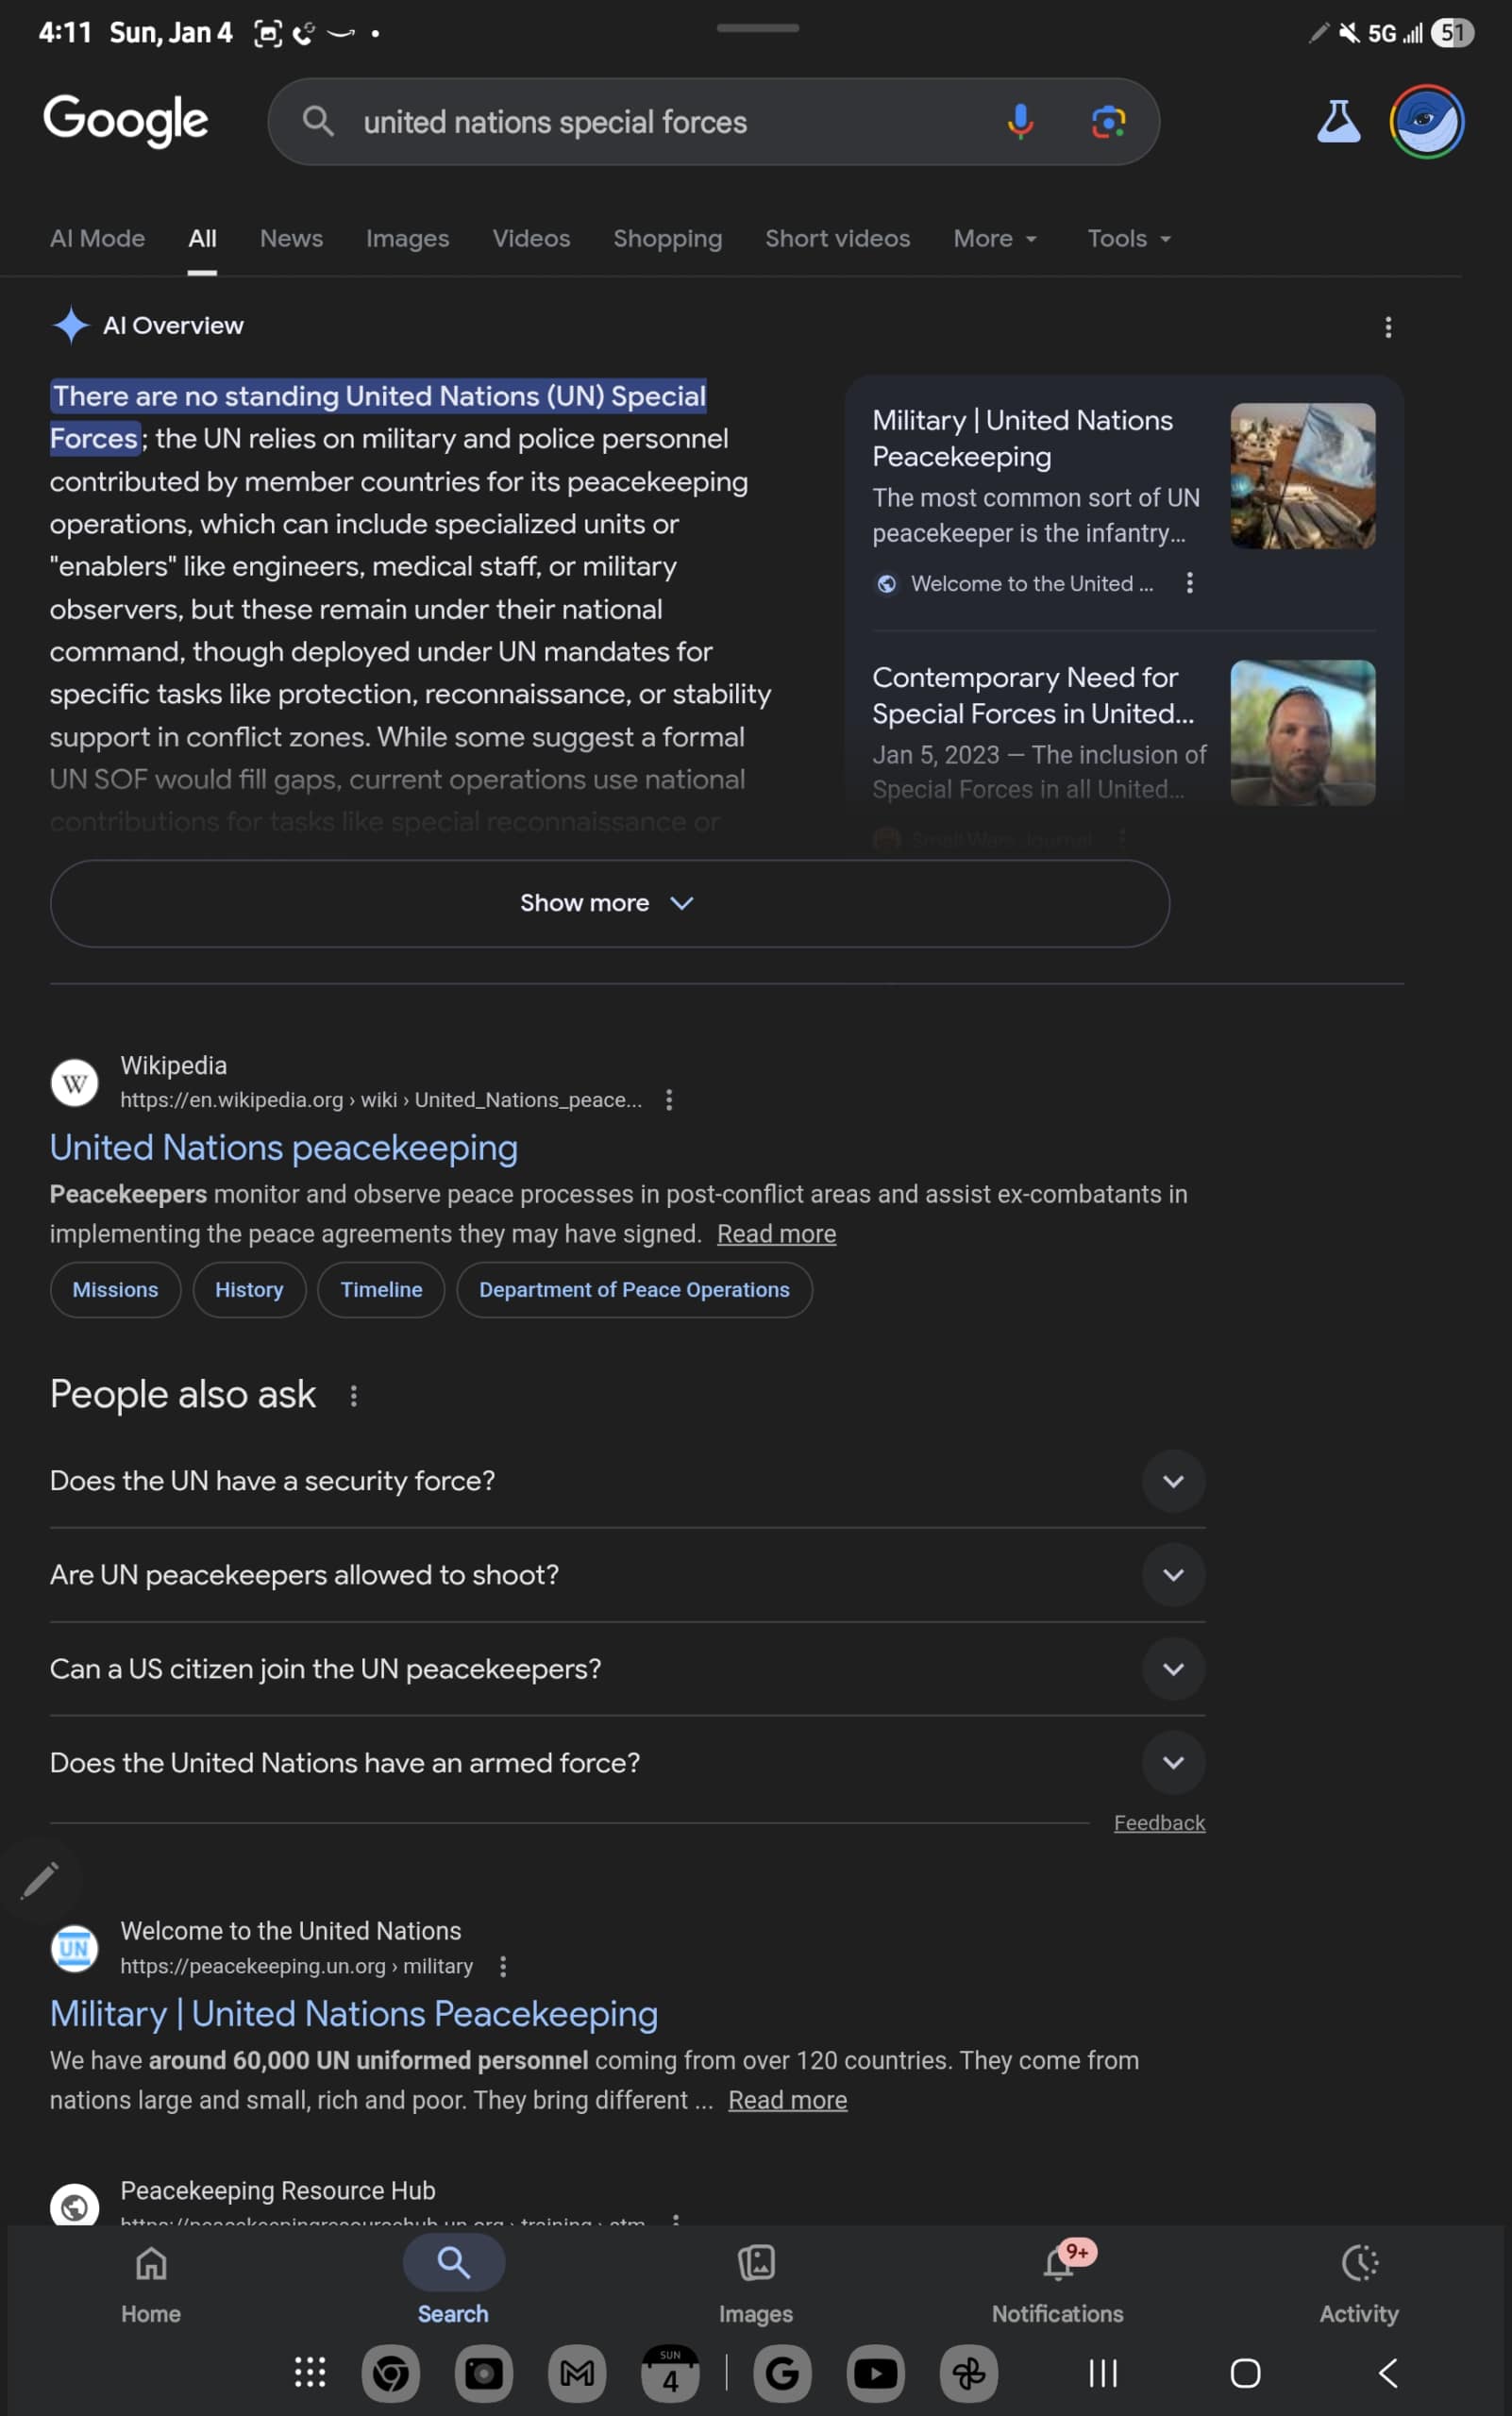
Task: Open the United Nations peacekeeping Wikipedia link
Action: click(x=284, y=1148)
